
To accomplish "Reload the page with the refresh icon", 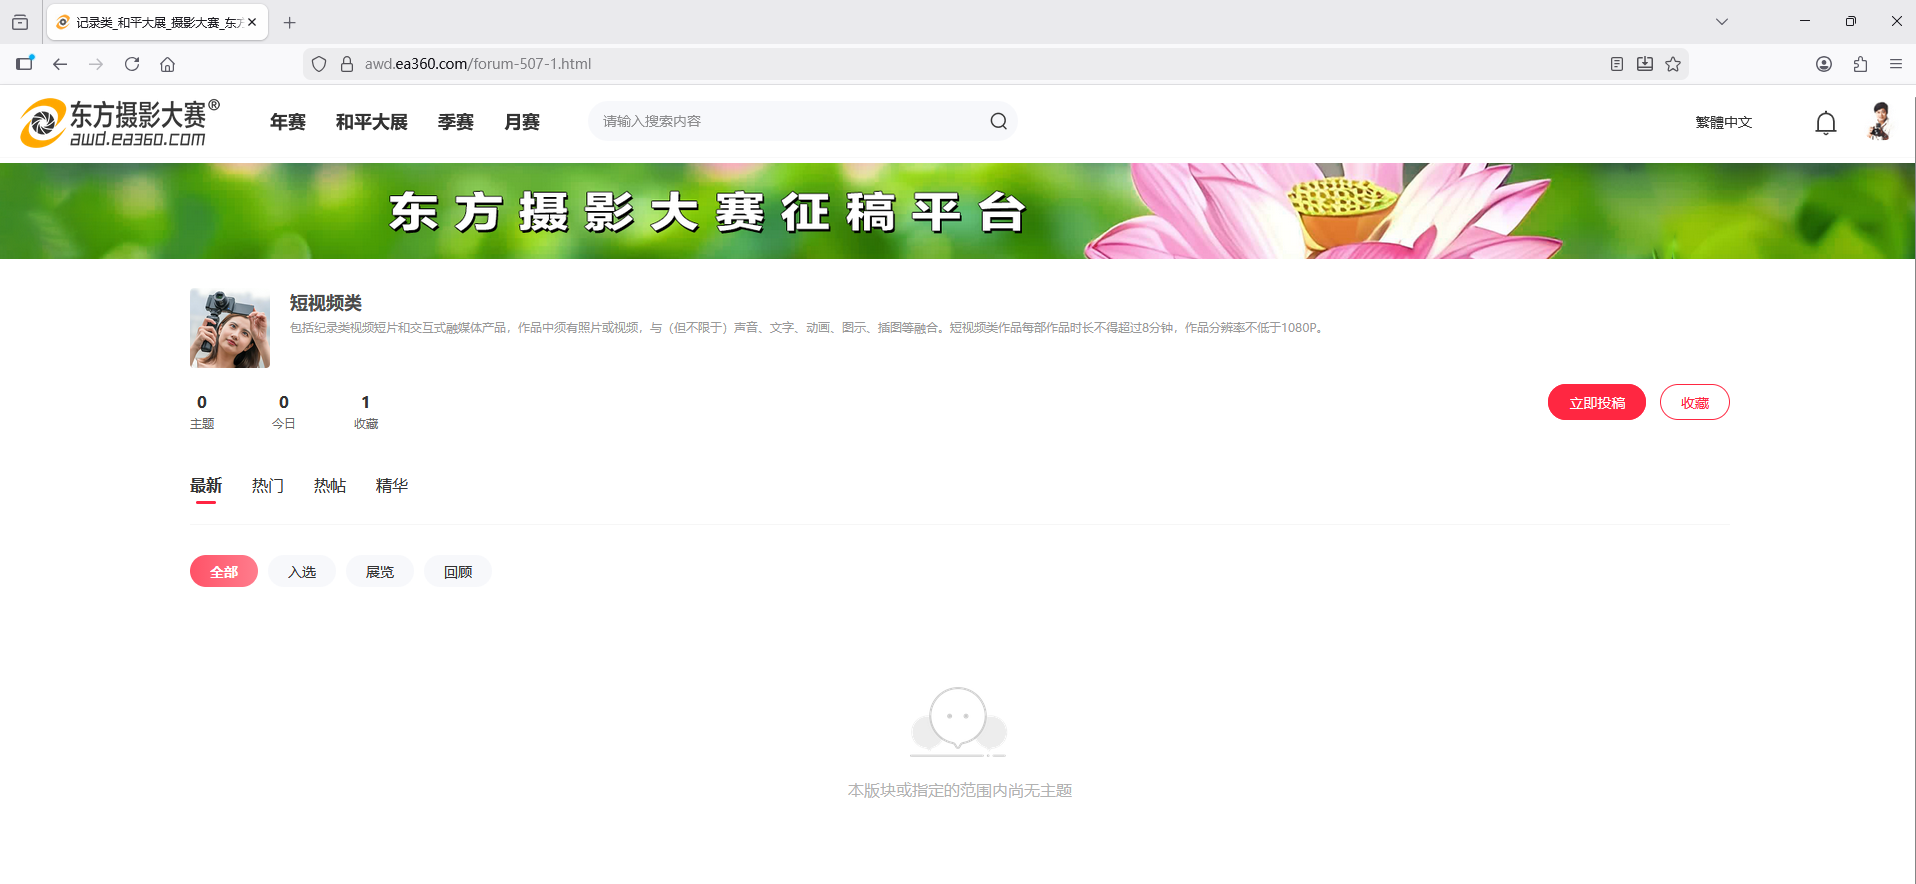I will pos(132,64).
